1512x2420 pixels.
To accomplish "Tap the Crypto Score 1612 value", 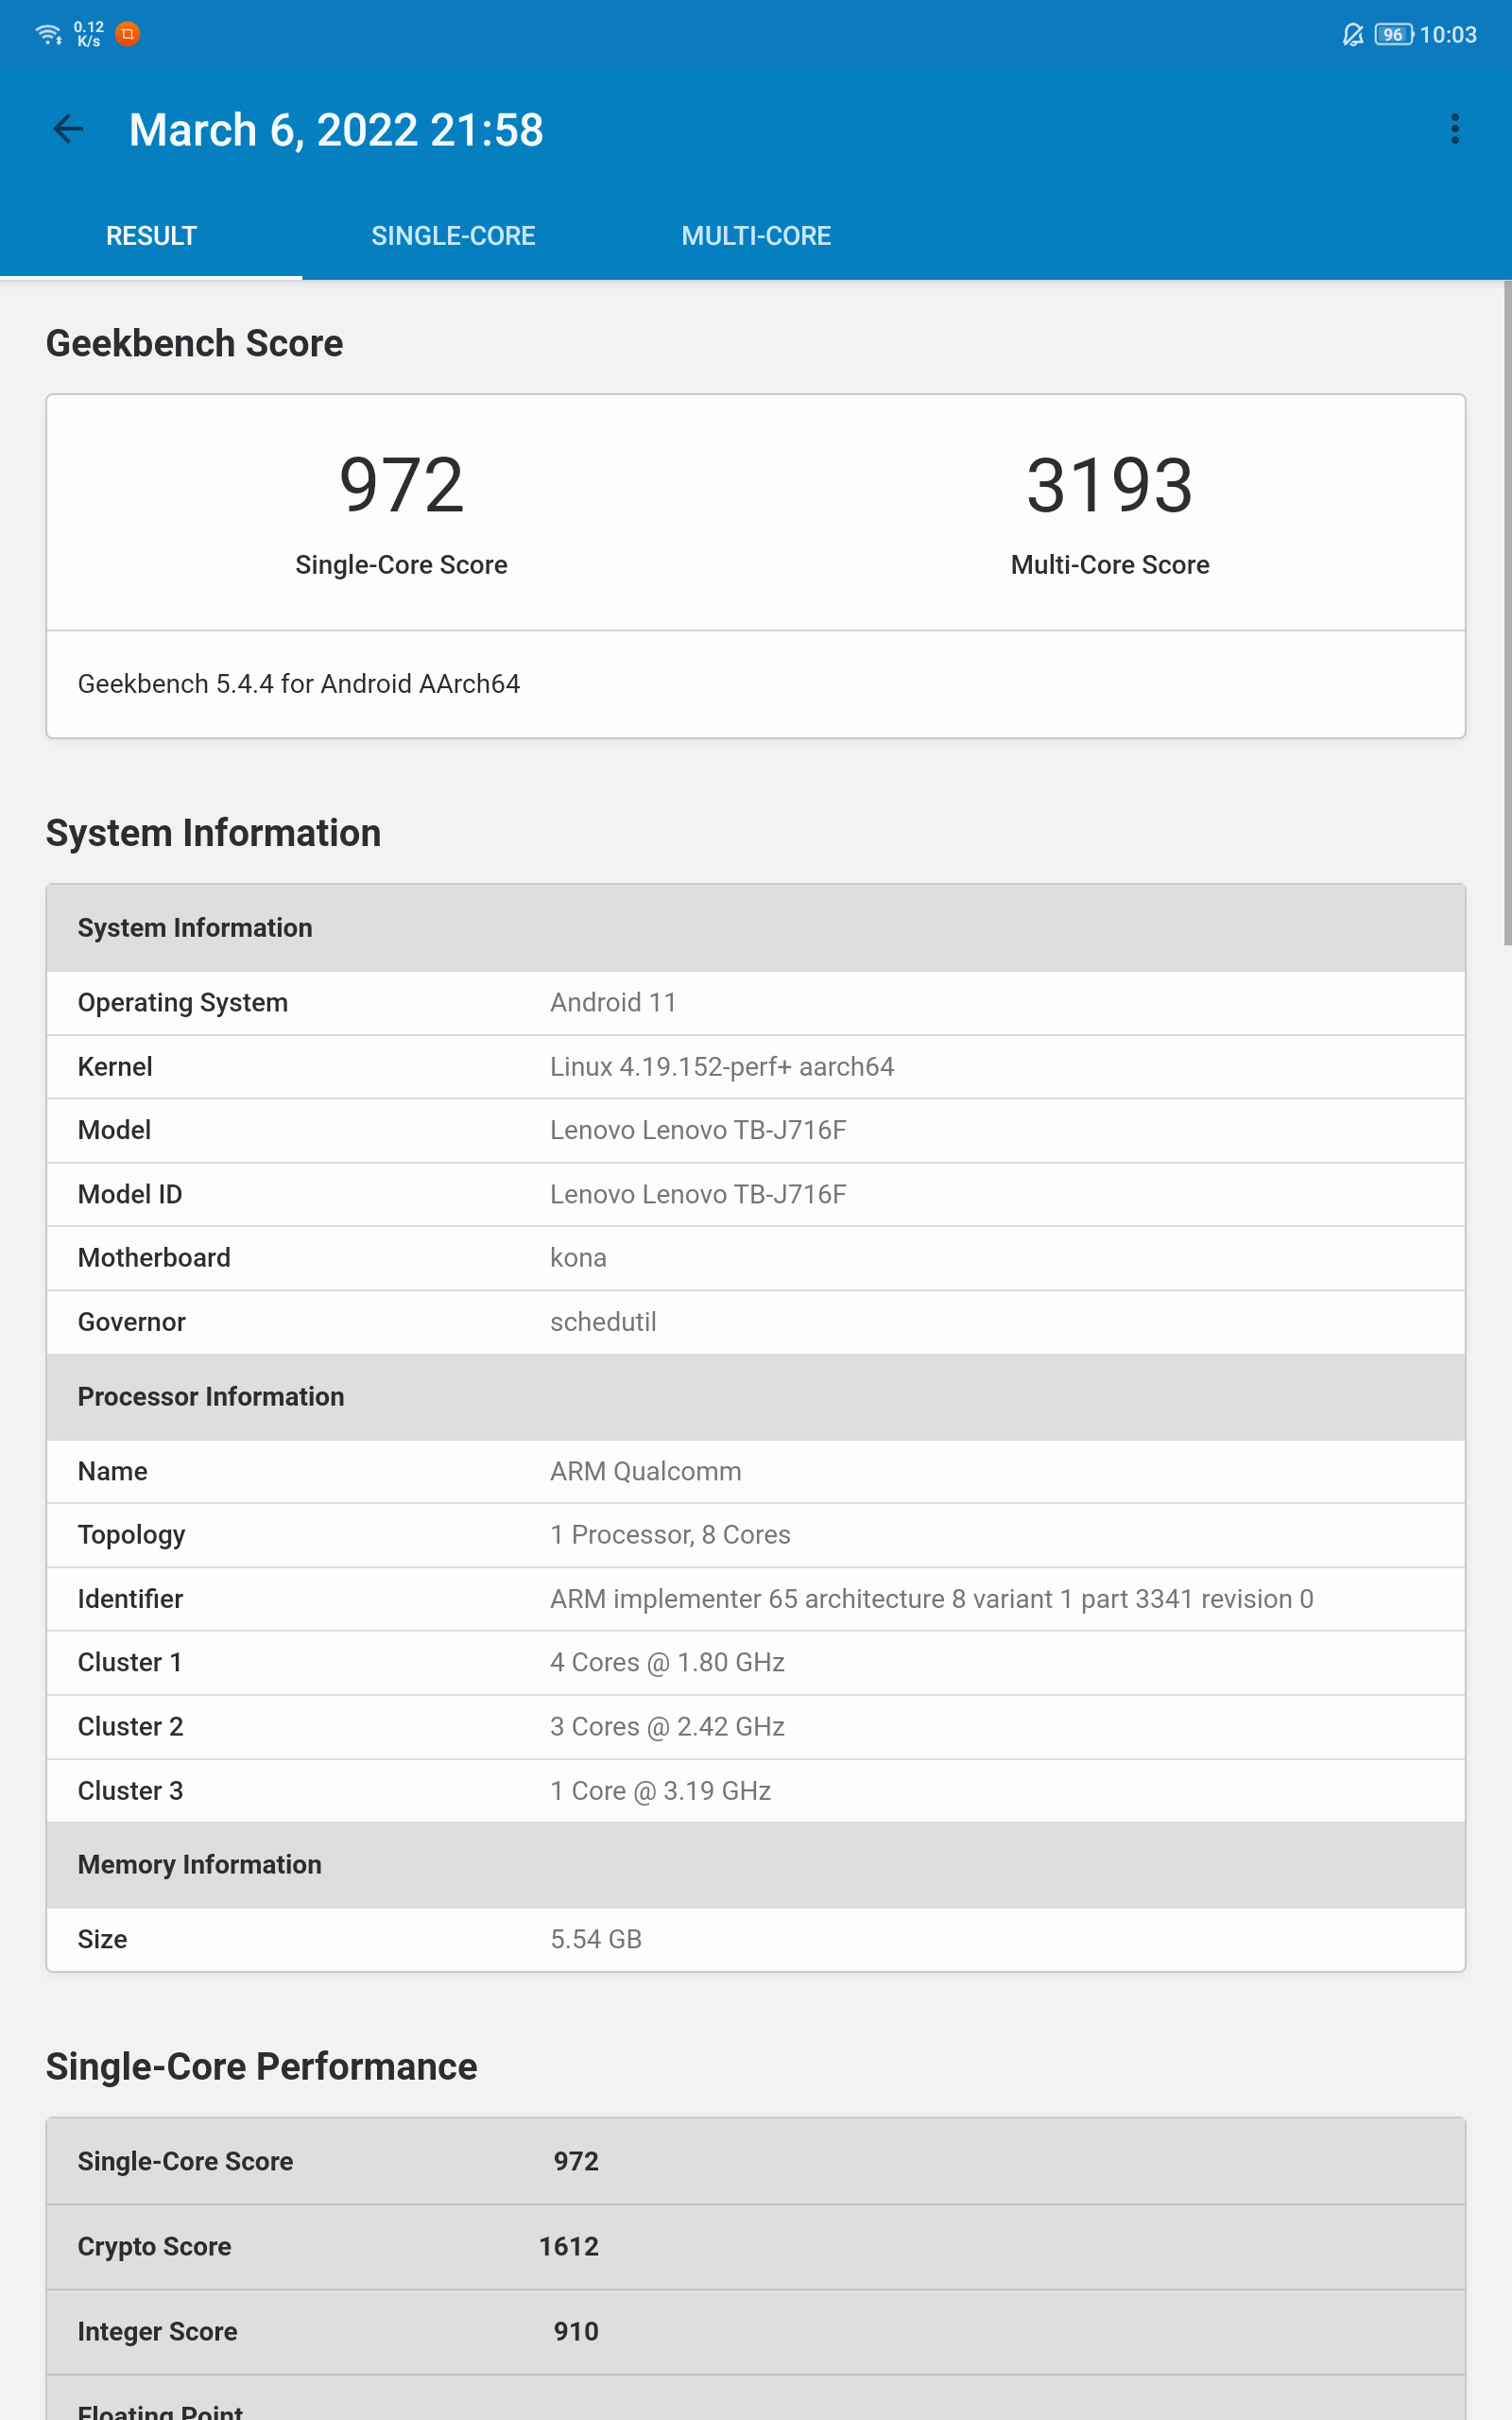I will 569,2246.
